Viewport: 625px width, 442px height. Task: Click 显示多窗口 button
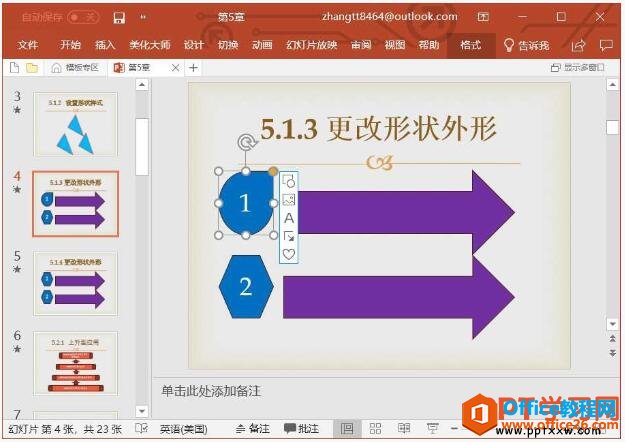pyautogui.click(x=578, y=68)
